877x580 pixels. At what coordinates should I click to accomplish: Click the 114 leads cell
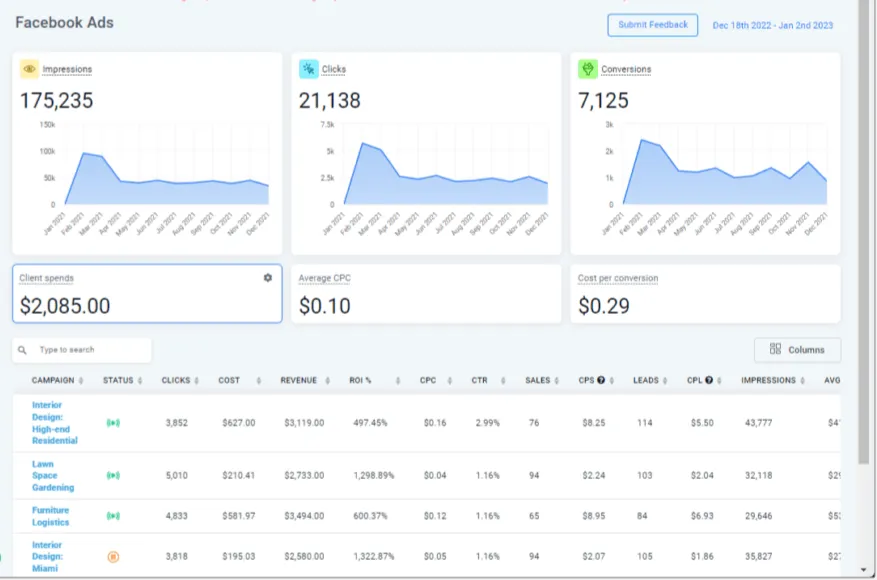645,423
